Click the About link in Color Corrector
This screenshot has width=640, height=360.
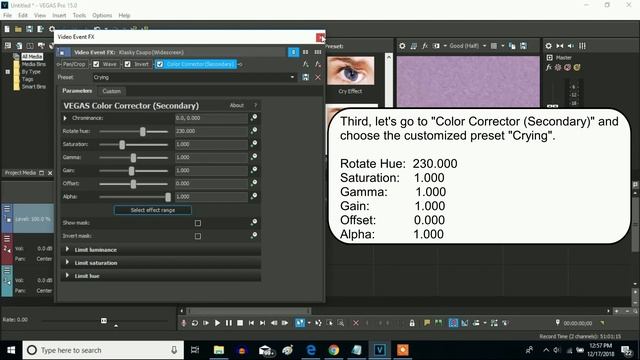tap(237, 105)
